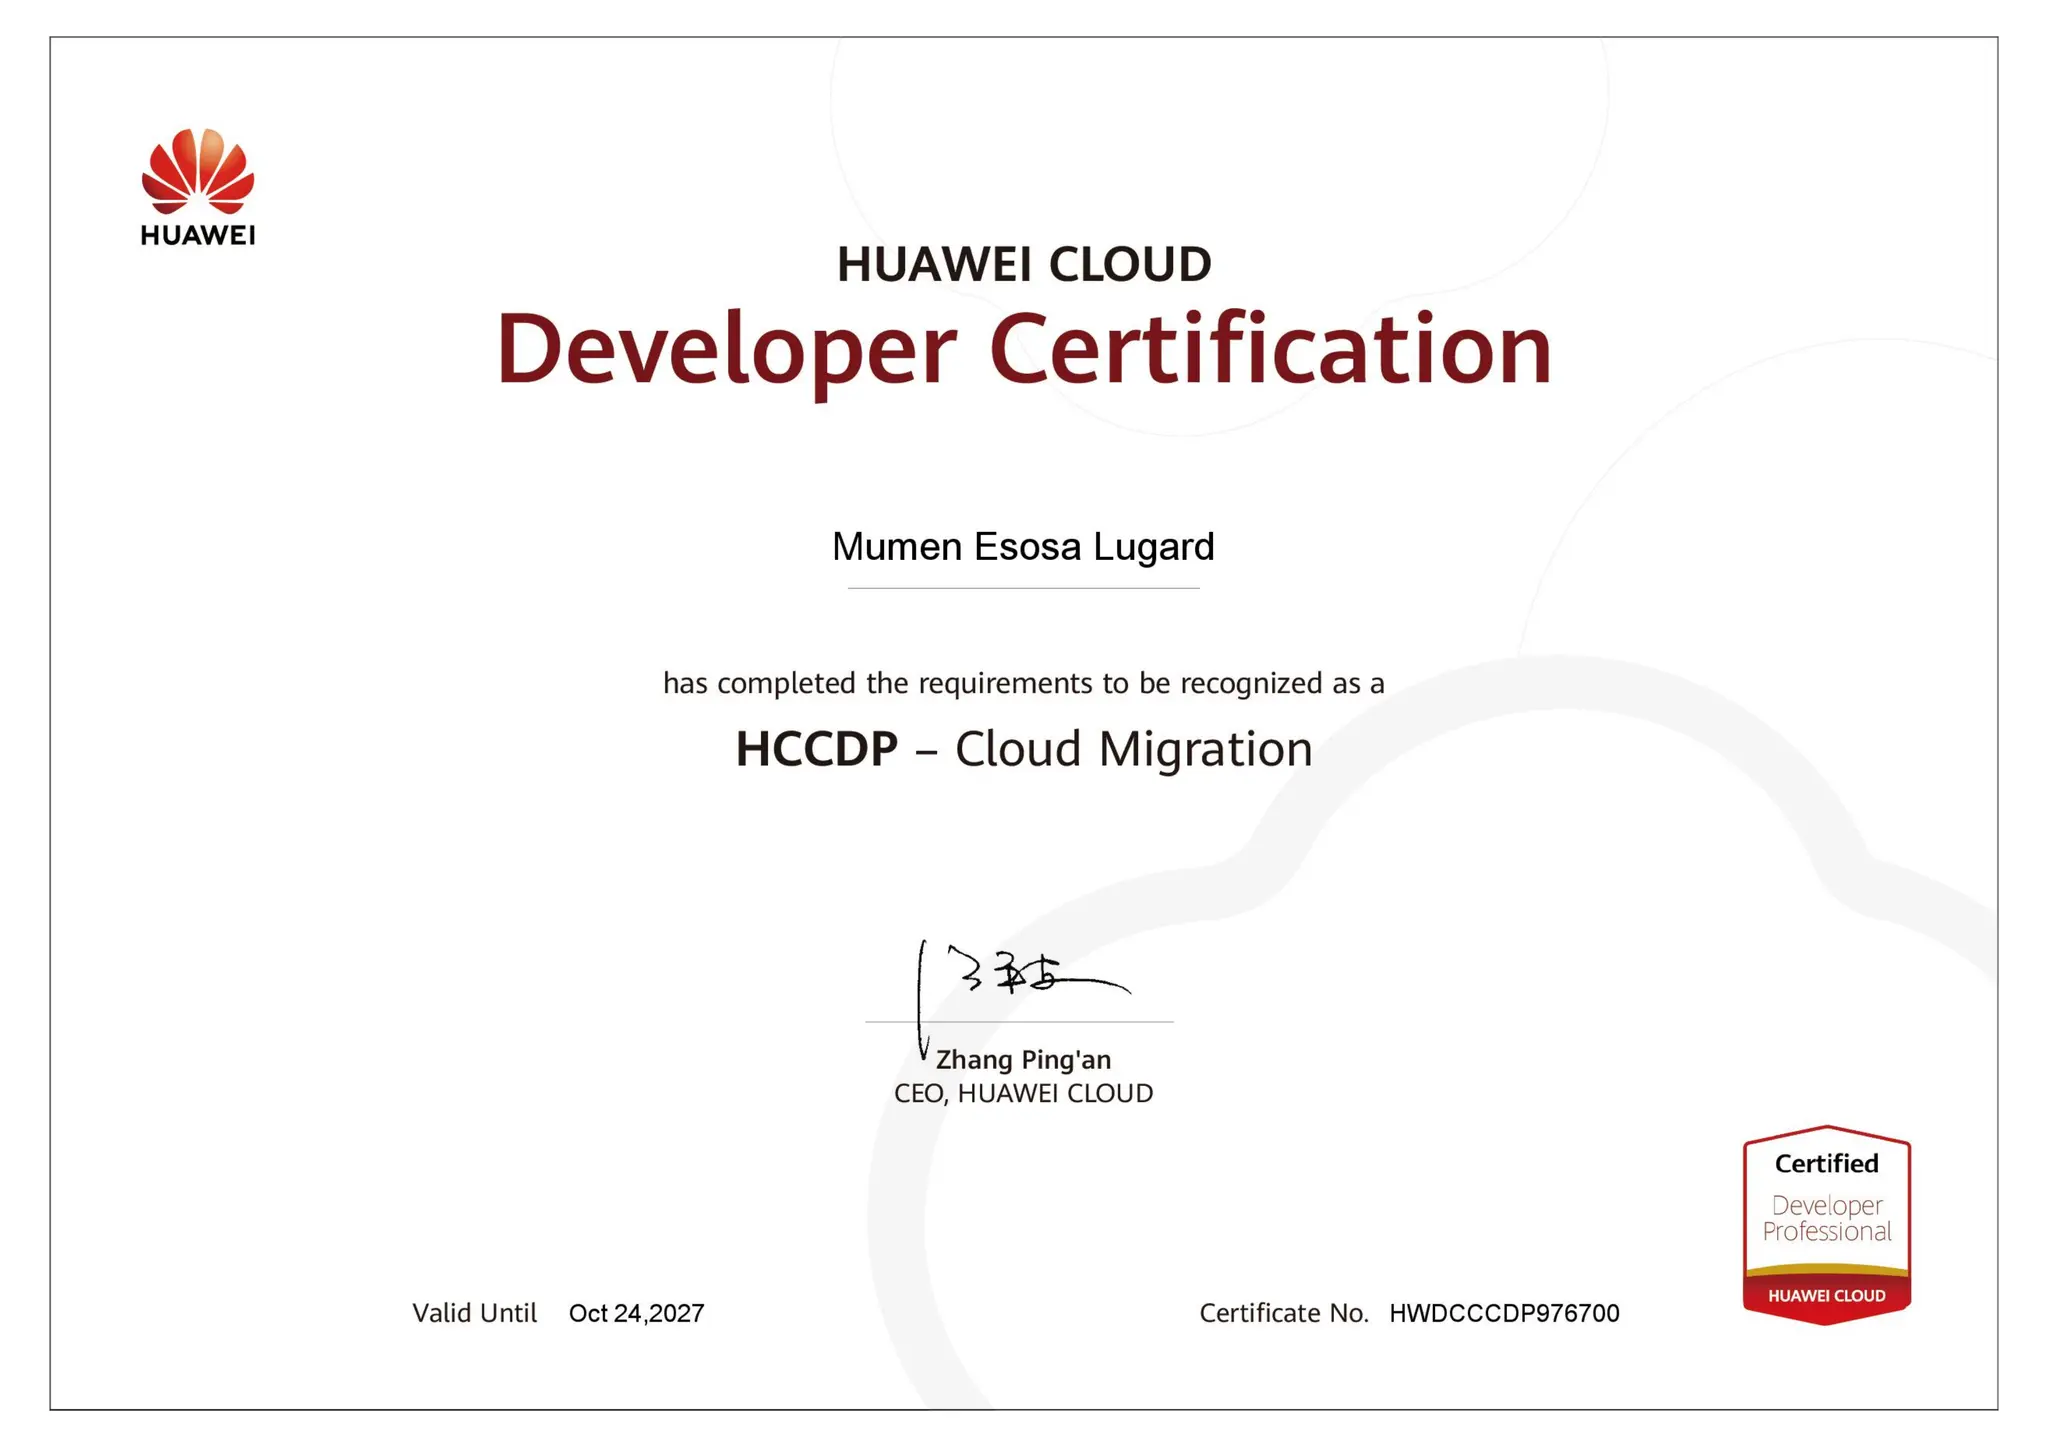Click the CEO, HUAWEI CLOUD title line
The image size is (2048, 1447).
[1023, 1093]
